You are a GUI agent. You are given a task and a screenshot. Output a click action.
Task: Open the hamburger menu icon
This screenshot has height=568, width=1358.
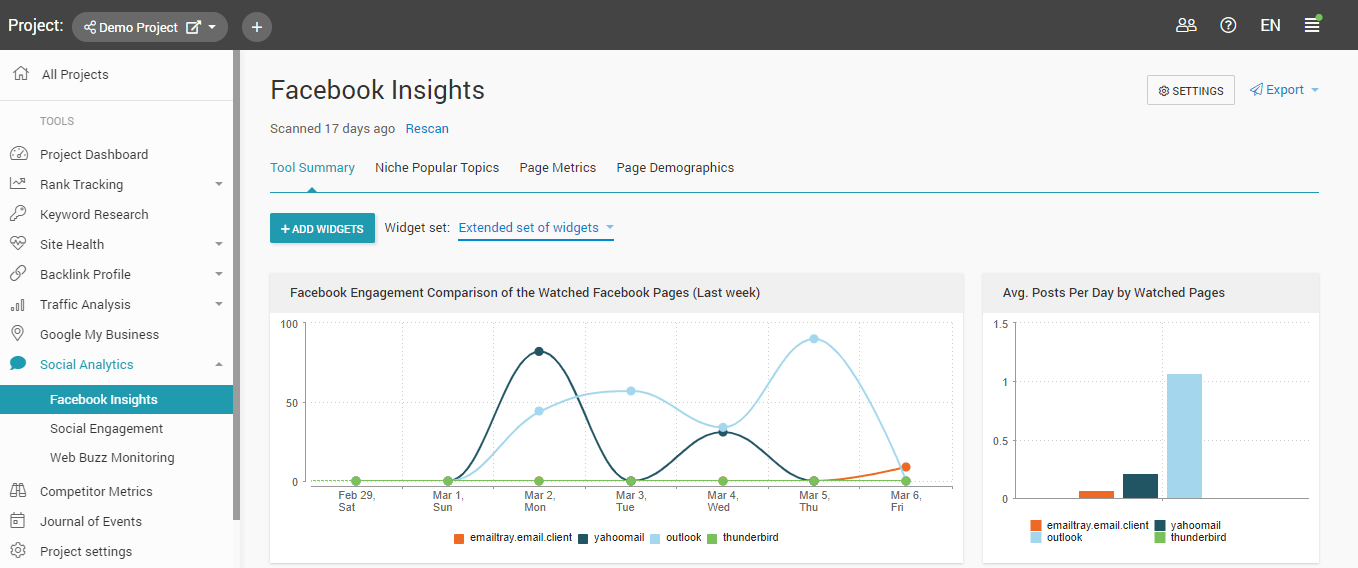[1312, 26]
